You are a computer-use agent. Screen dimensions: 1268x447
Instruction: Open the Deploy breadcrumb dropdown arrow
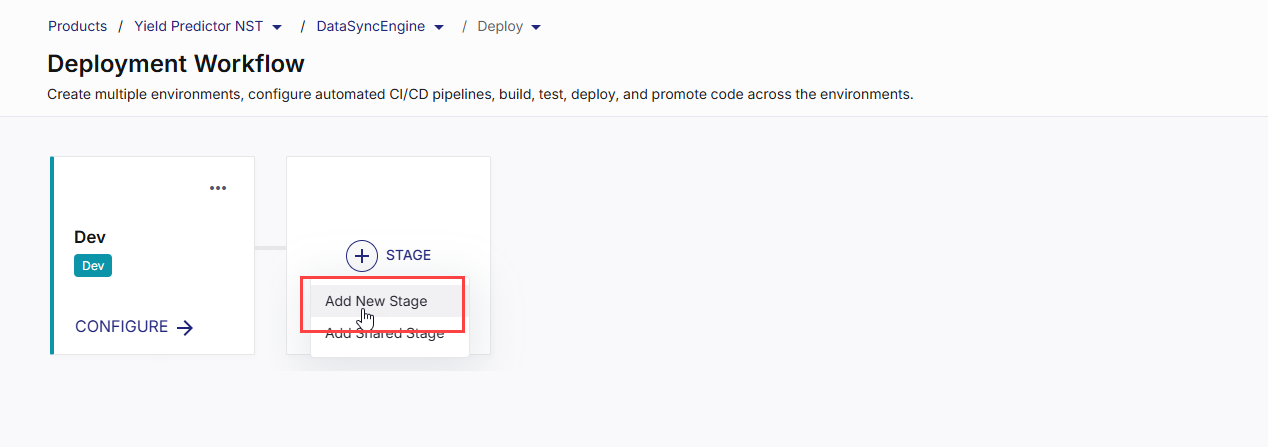click(x=536, y=27)
